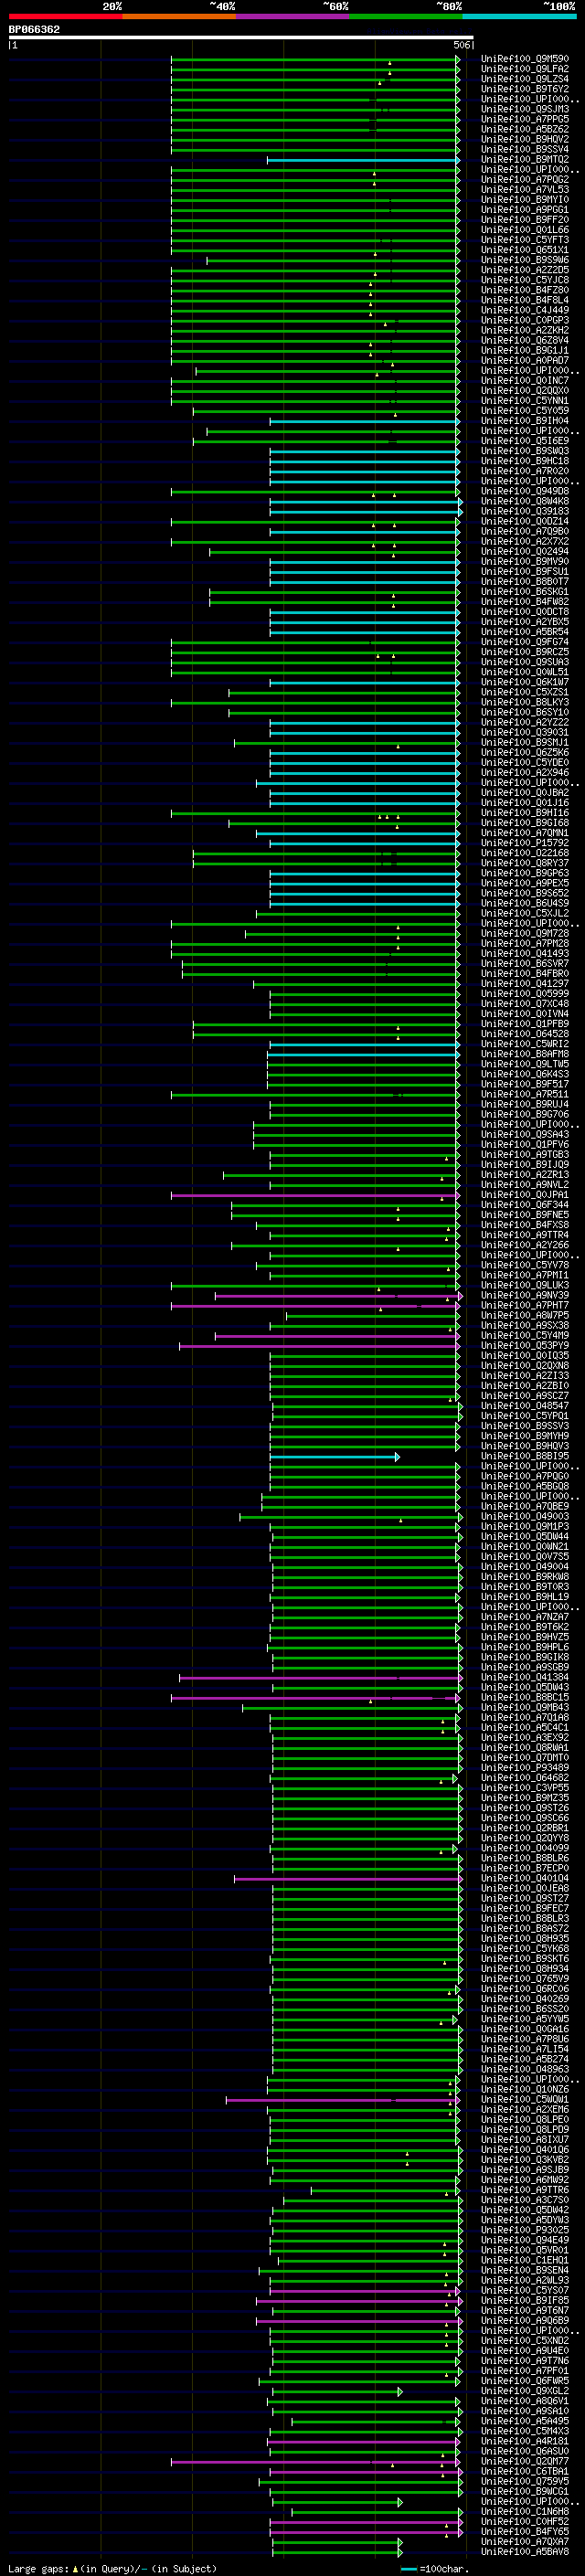Open hit UniRef100_B9T6Y2

(x=525, y=89)
